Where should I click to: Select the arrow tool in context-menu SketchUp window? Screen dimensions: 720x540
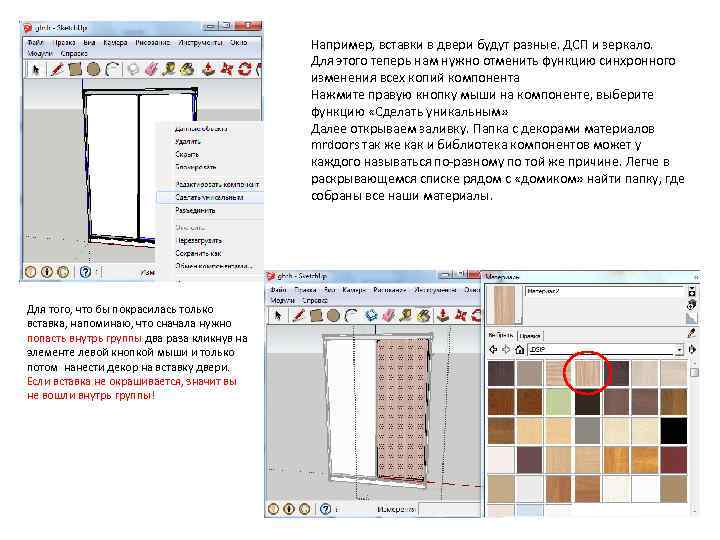[35, 69]
